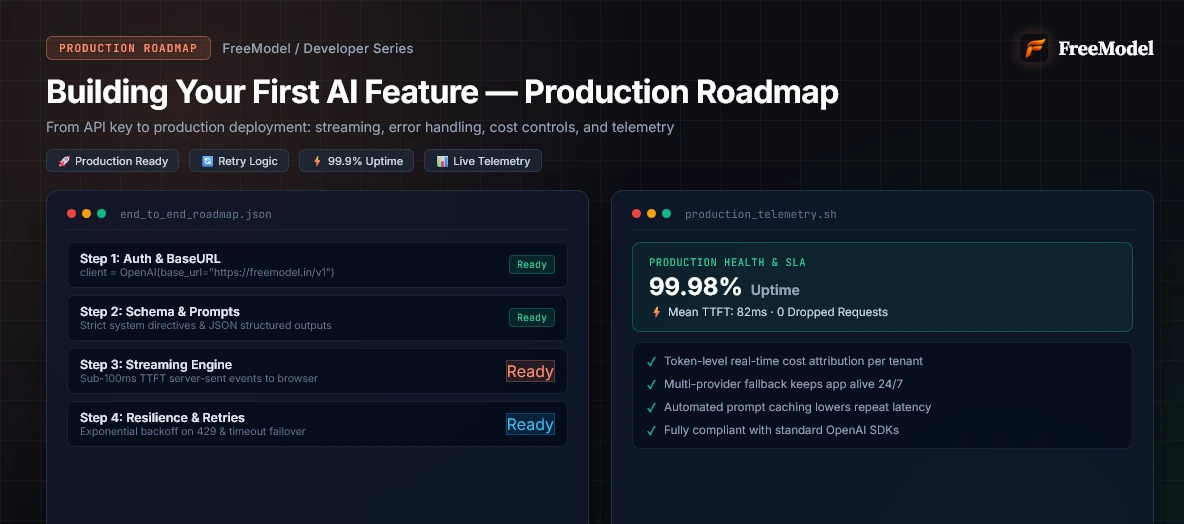
Task: Click checkmark beside Token-level real-time cost attribution
Action: pos(652,362)
